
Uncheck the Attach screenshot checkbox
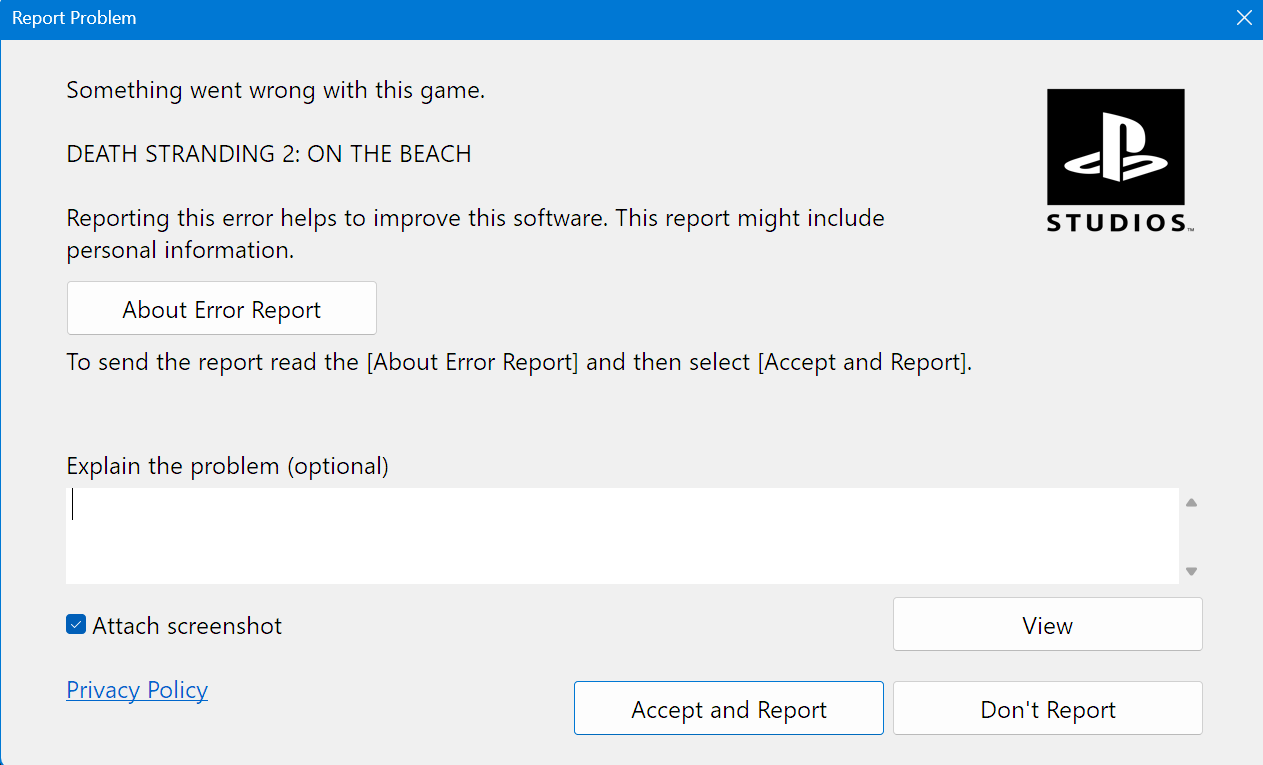click(76, 625)
